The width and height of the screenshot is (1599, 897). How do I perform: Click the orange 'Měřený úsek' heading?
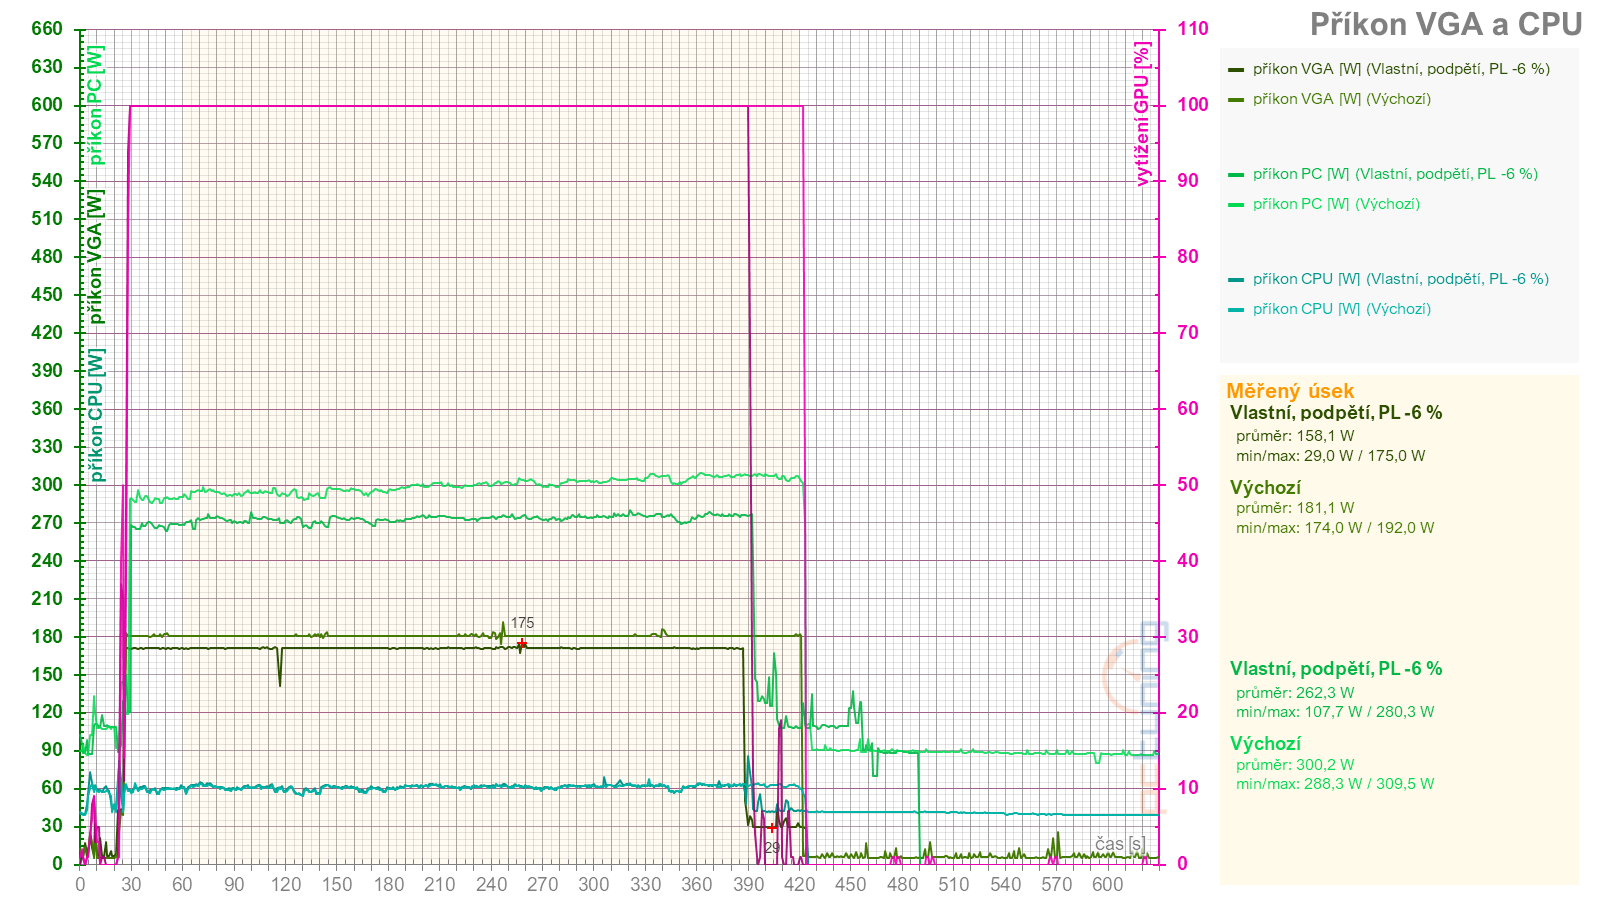[x=1290, y=391]
